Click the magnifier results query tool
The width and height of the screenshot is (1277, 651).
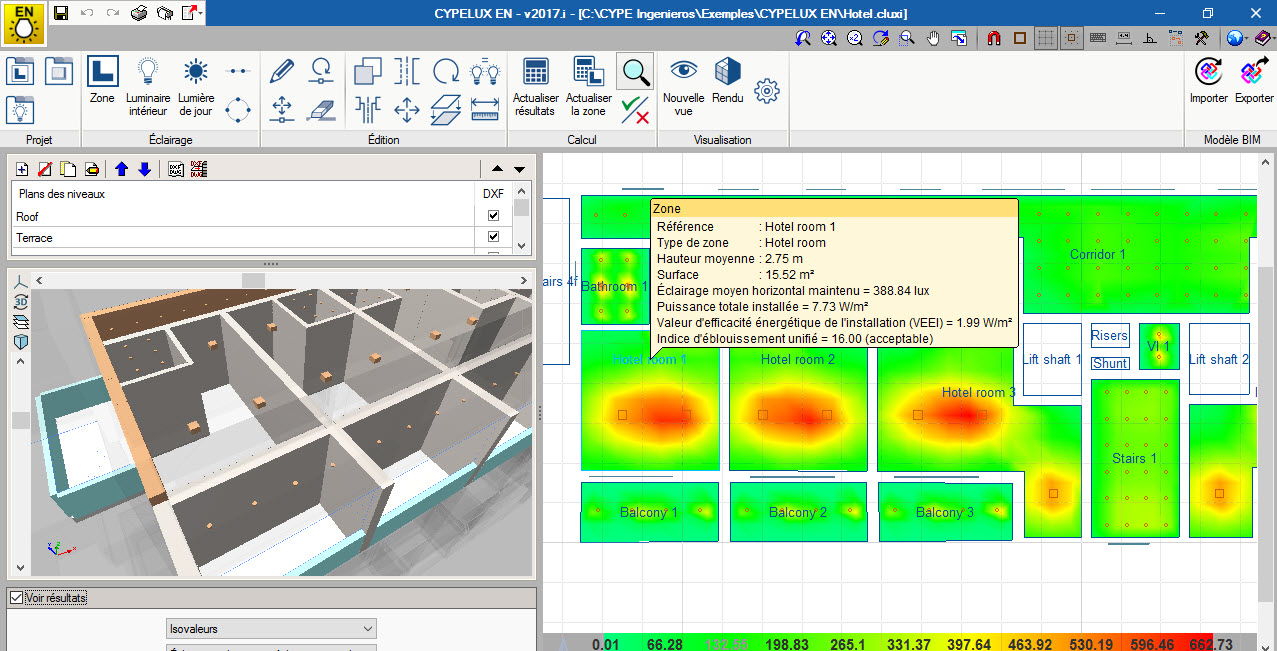click(x=635, y=71)
